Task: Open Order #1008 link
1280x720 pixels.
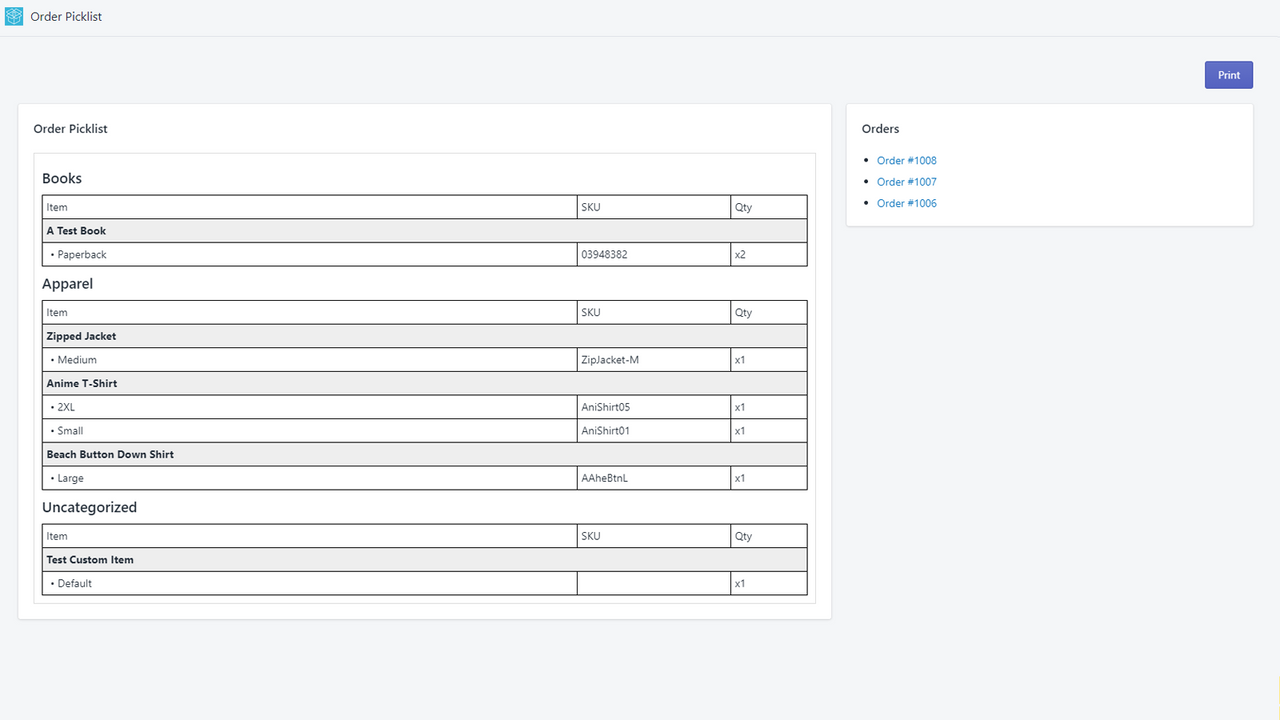Action: tap(906, 160)
